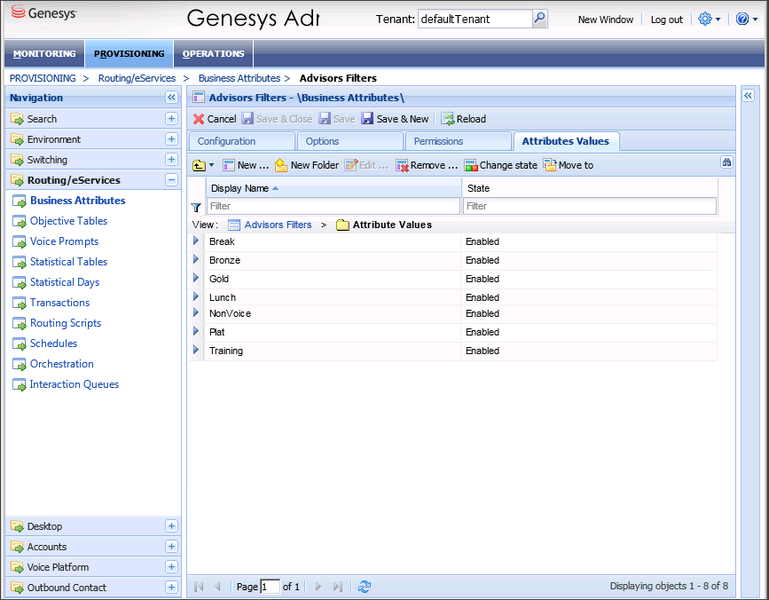Open Objective Tables in navigation
This screenshot has width=769, height=600.
[68, 221]
